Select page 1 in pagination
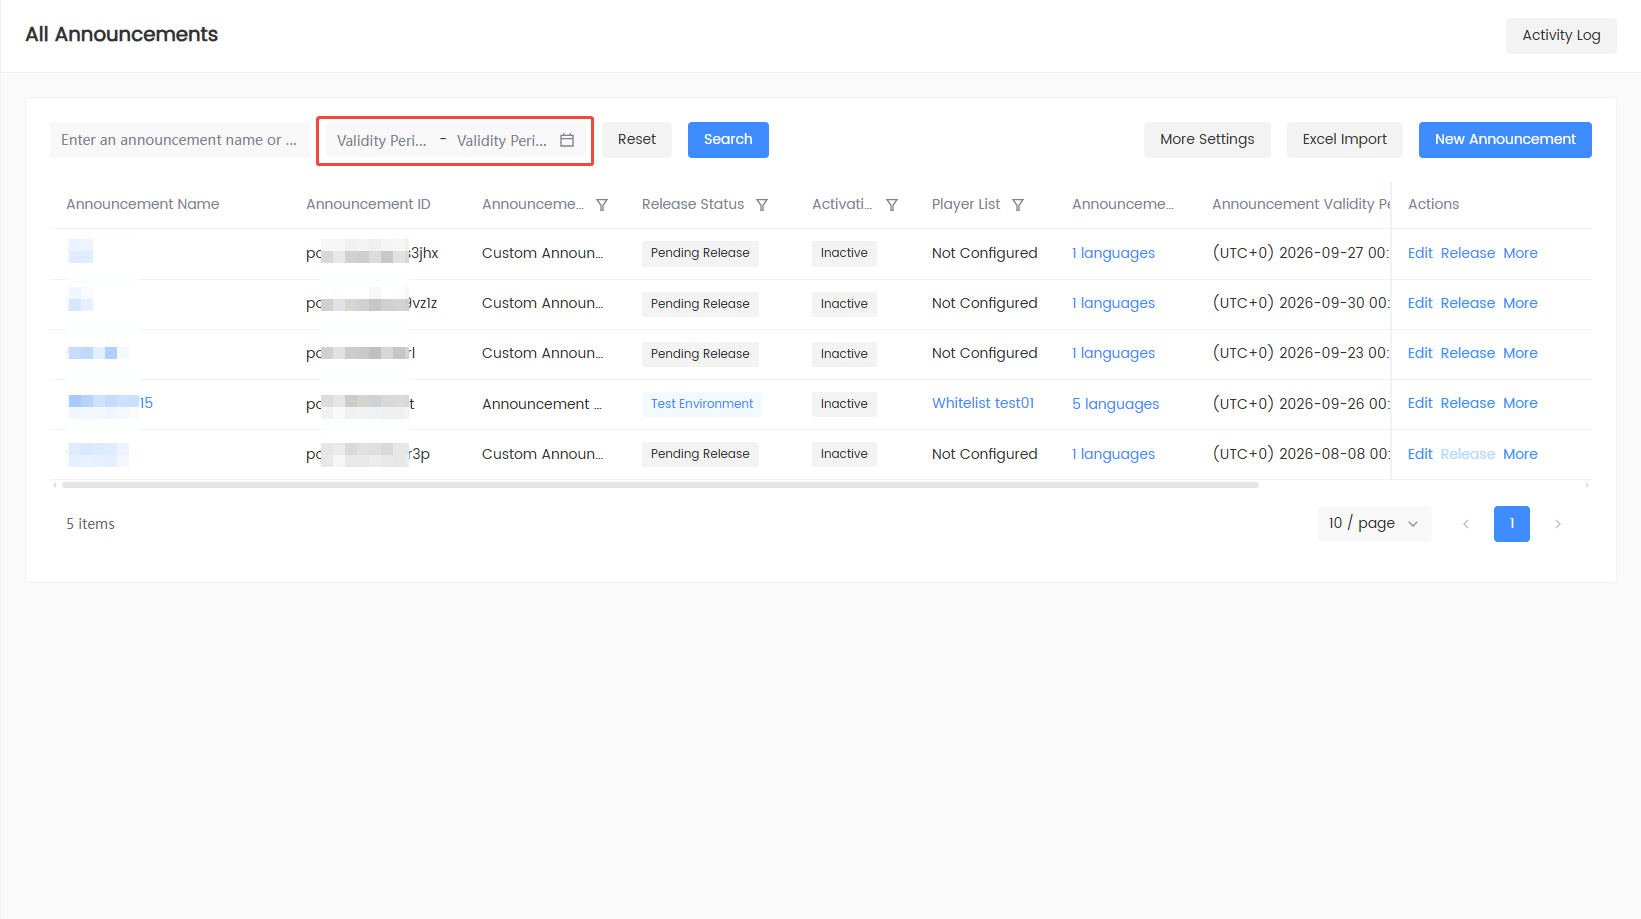 coord(1512,524)
